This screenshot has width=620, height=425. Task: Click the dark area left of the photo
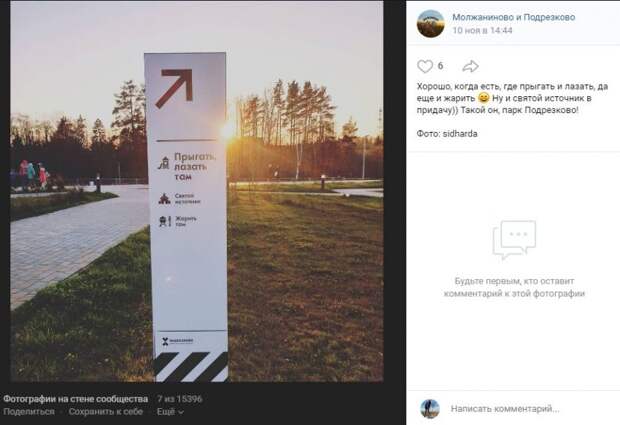(x=5, y=191)
